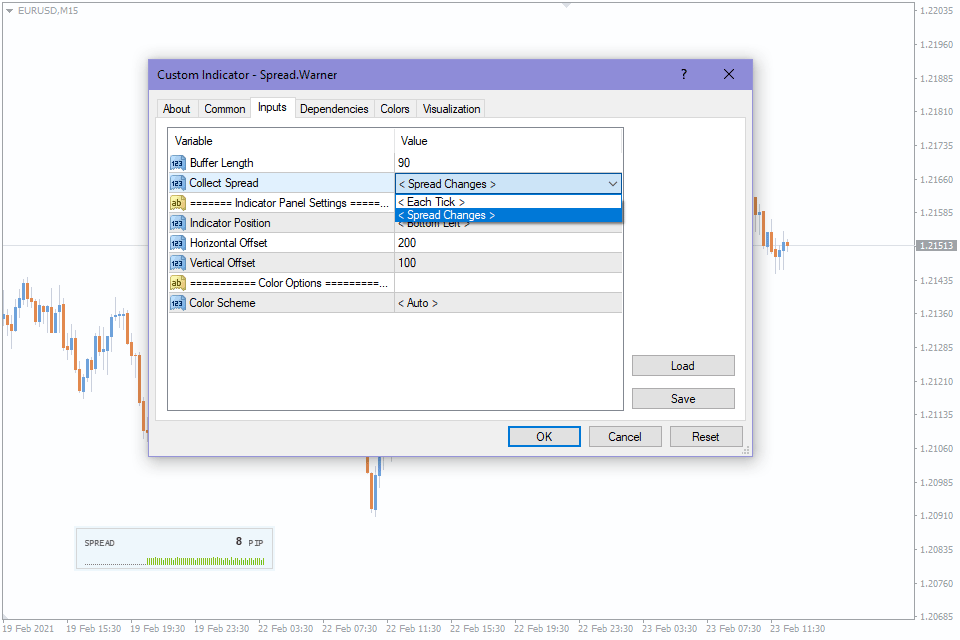Click the Cancel button

click(x=624, y=437)
